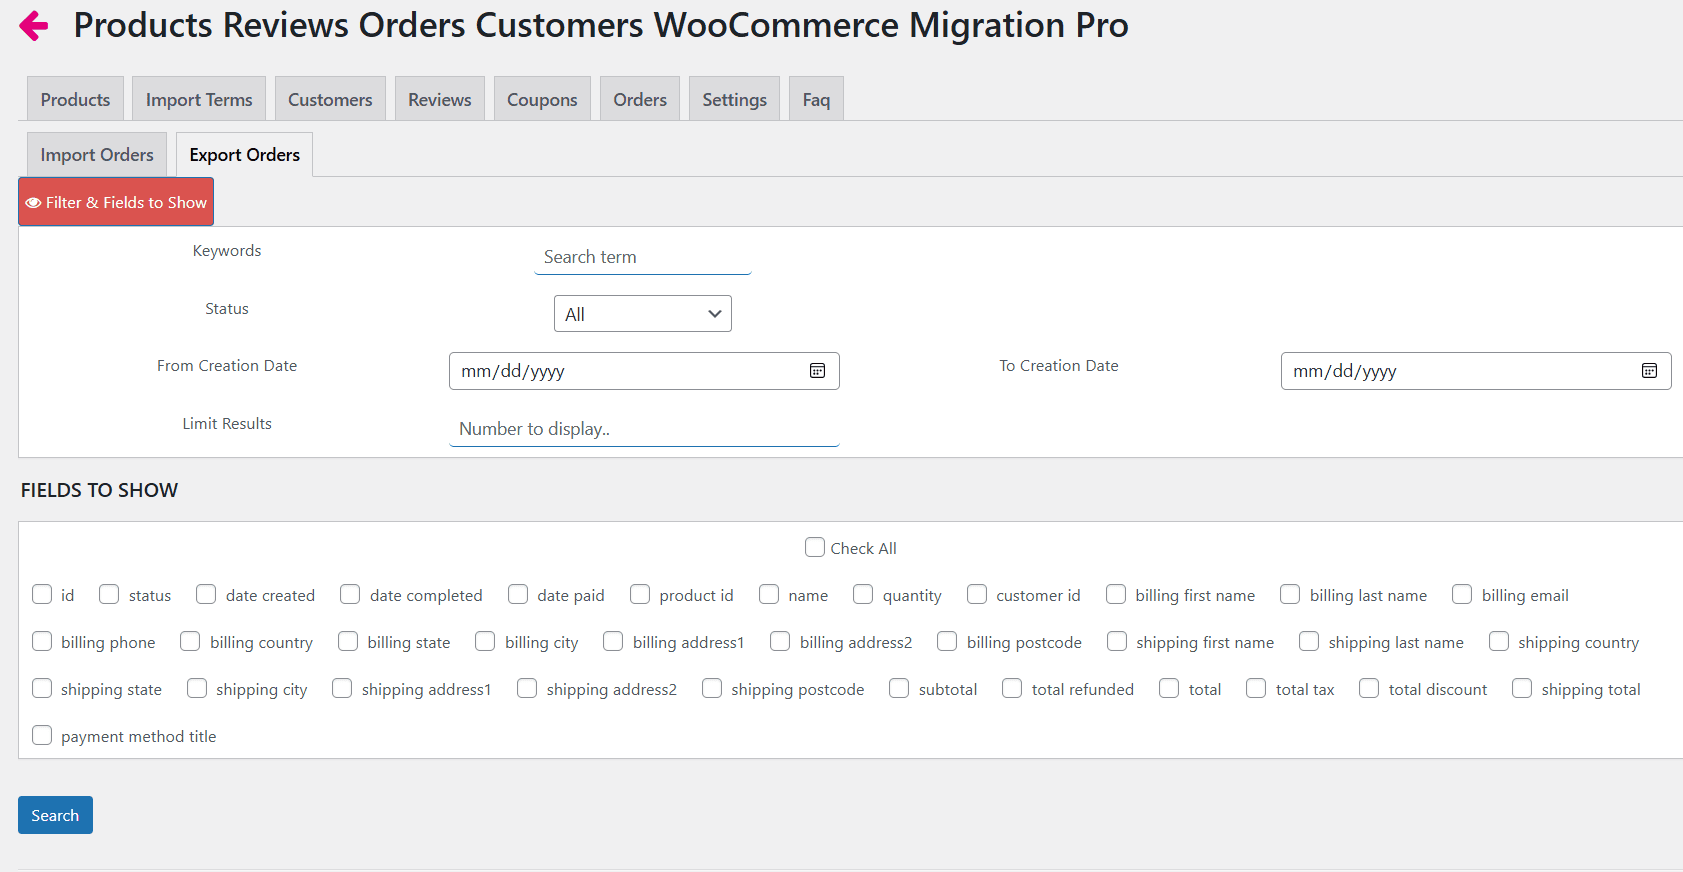1683x872 pixels.
Task: Click the From Creation Date input
Action: point(644,371)
